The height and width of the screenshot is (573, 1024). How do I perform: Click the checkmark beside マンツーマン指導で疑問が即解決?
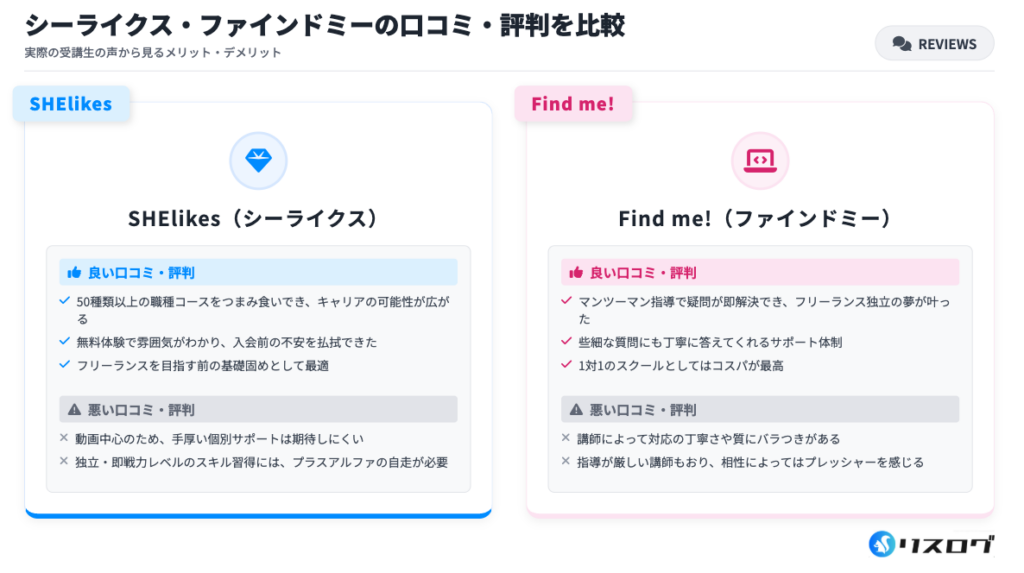point(567,301)
